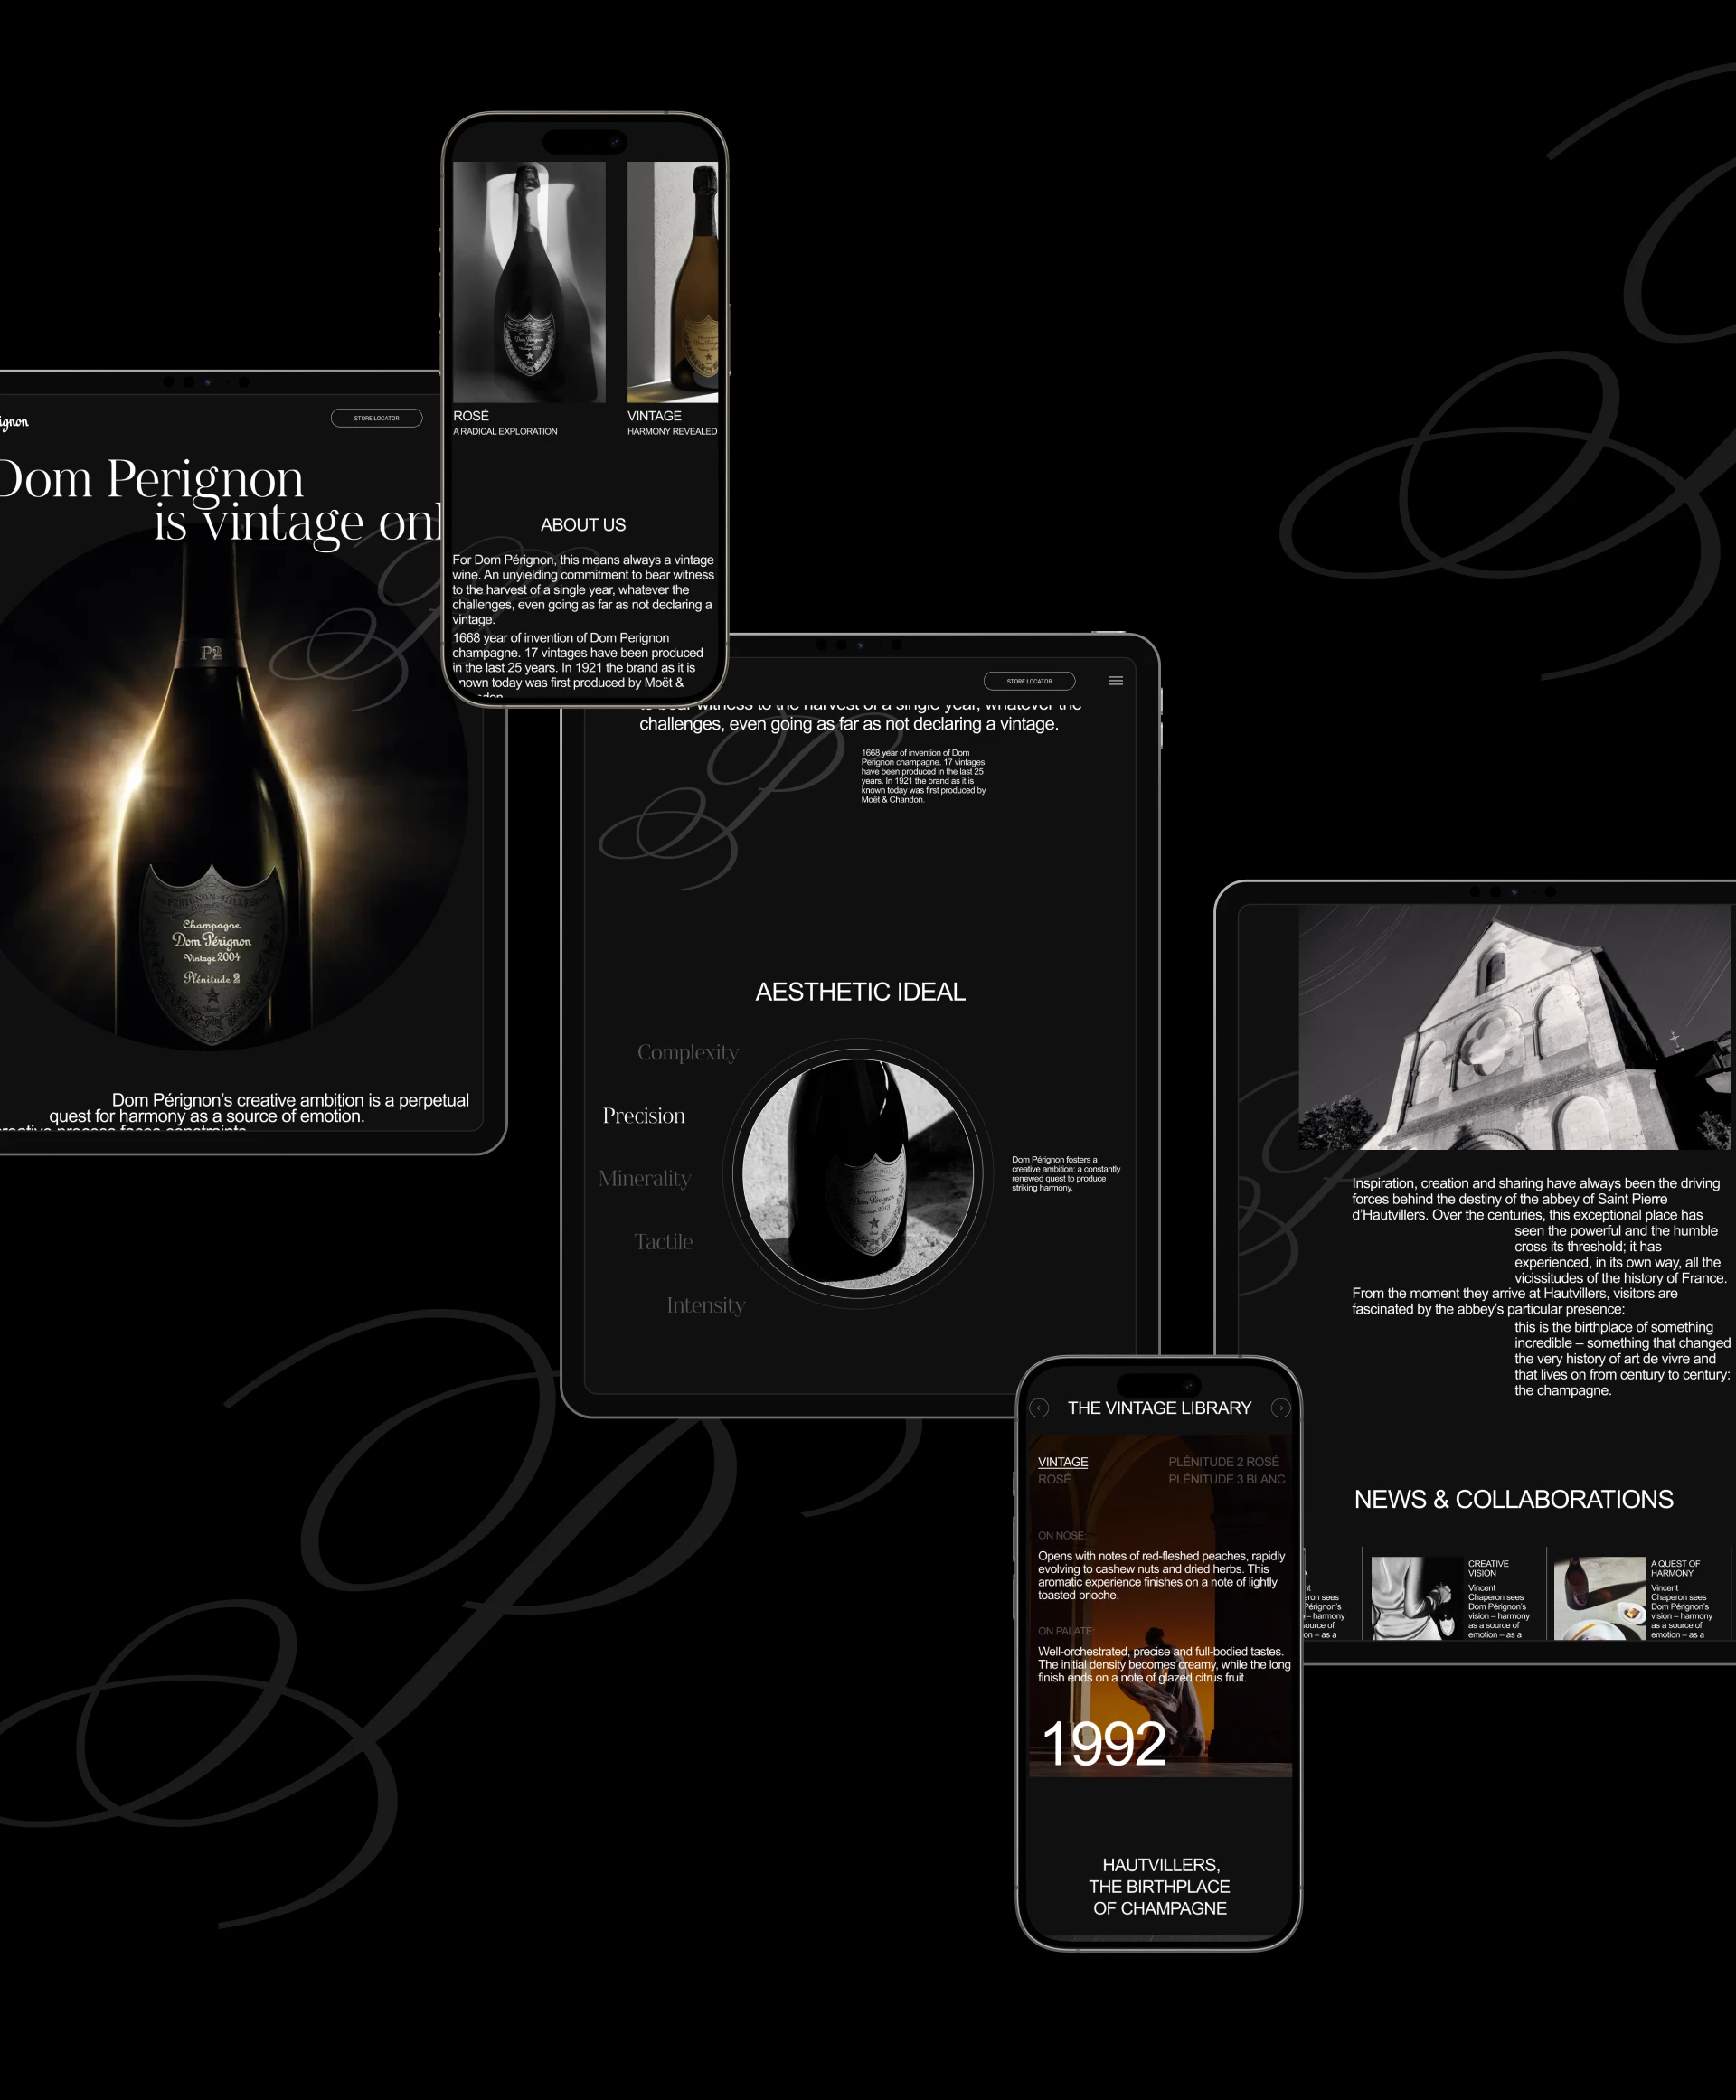Select Precision in Aesthetic Ideal list
This screenshot has width=1736, height=2100.
coord(643,1116)
